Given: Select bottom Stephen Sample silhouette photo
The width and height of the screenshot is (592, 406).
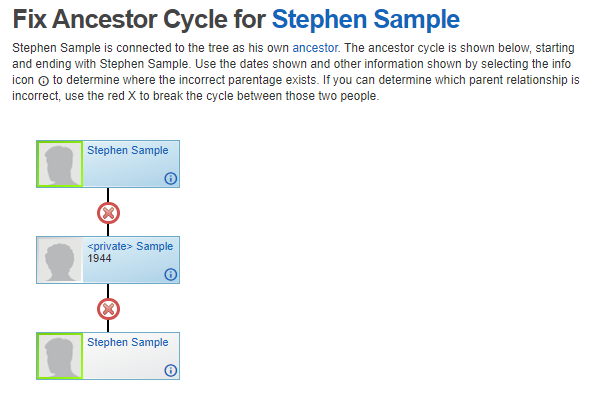Looking at the screenshot, I should [x=60, y=356].
